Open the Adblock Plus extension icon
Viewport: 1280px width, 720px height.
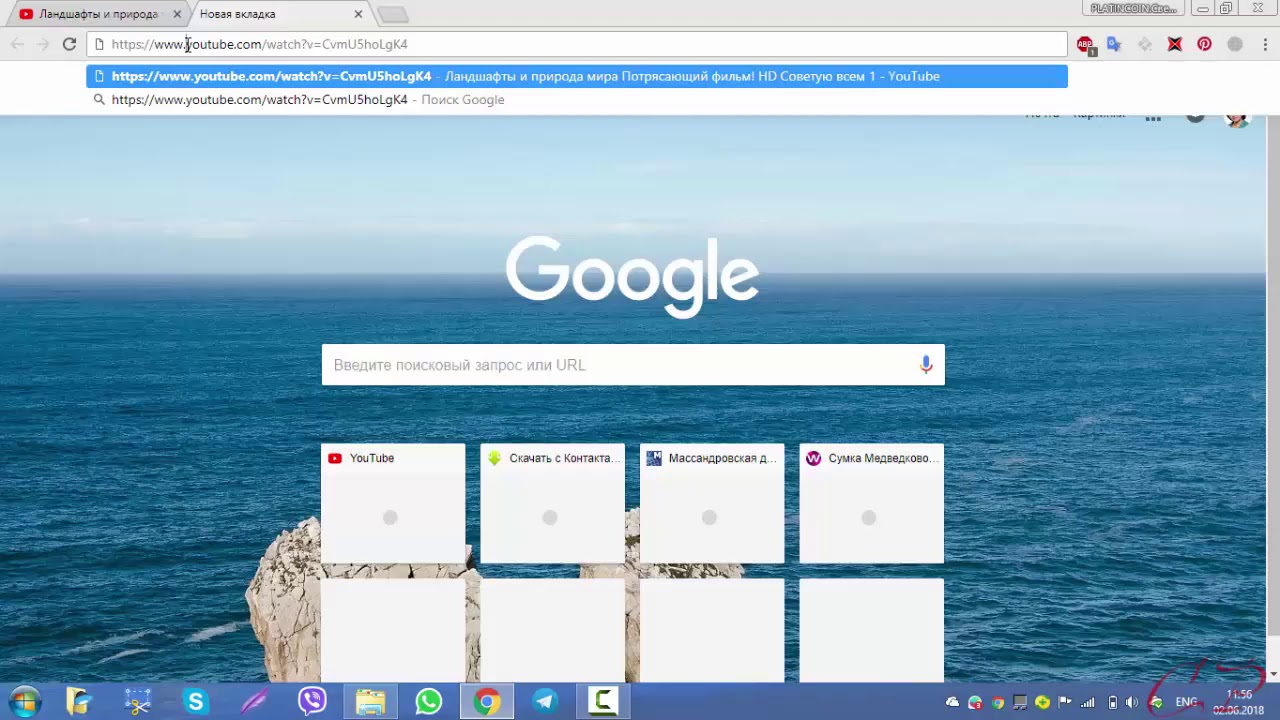(x=1085, y=44)
